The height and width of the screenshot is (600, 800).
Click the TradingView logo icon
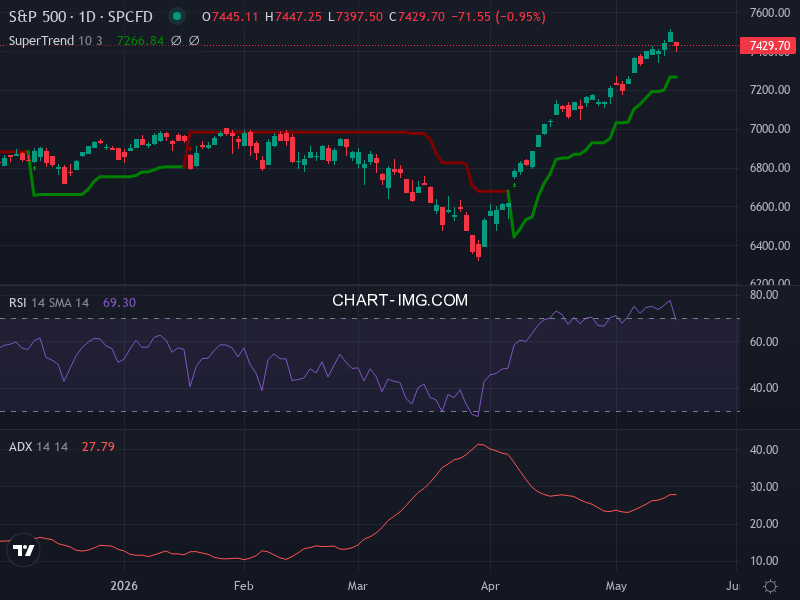pyautogui.click(x=23, y=550)
